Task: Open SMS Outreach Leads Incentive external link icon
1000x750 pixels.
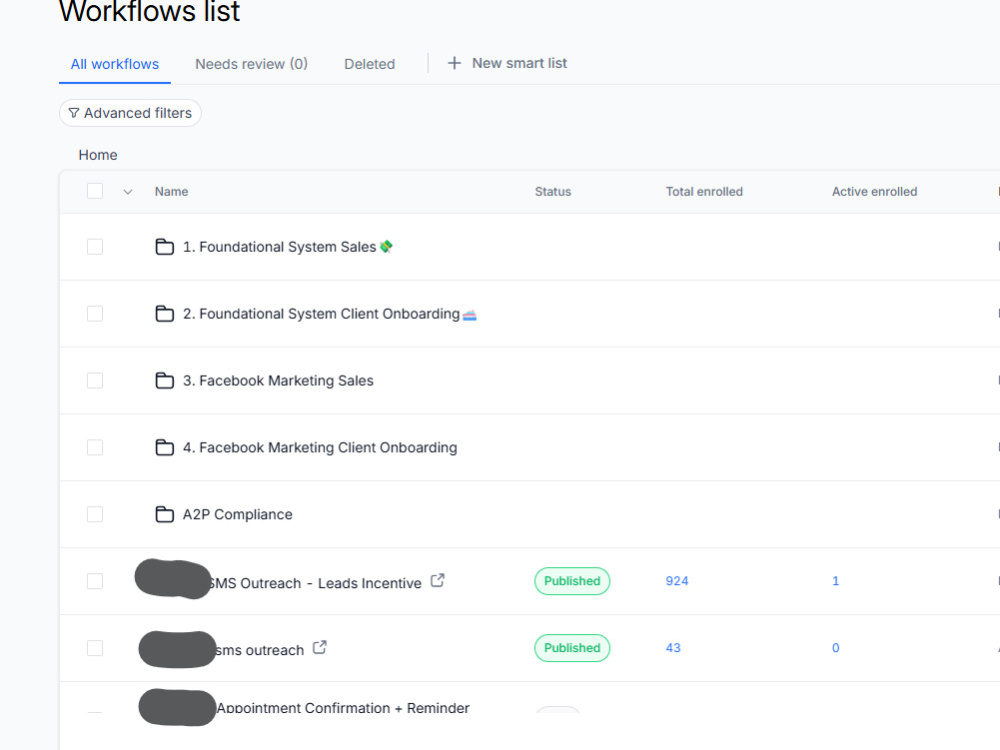Action: [x=438, y=580]
